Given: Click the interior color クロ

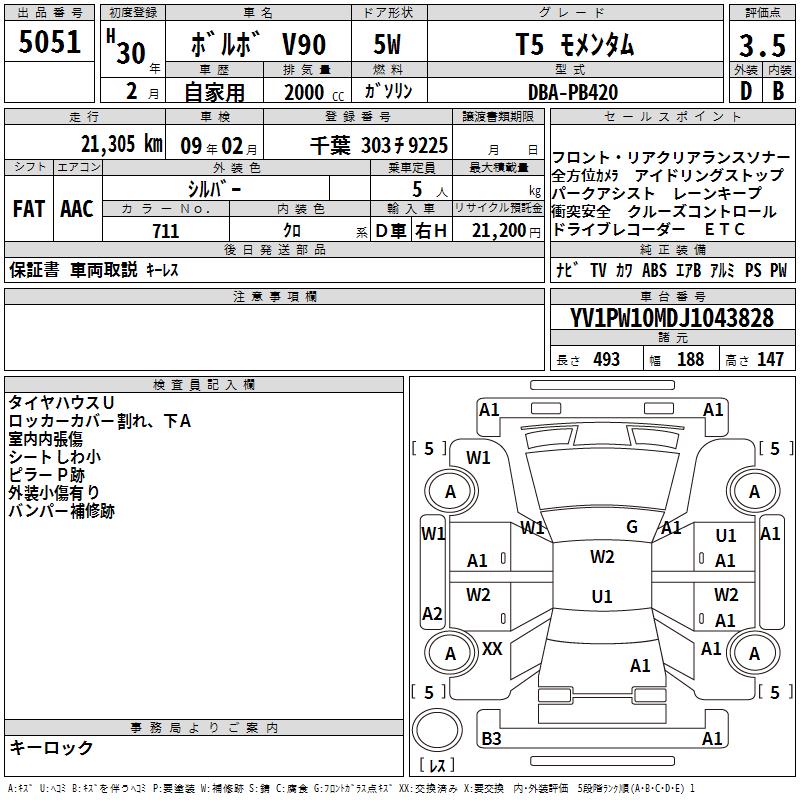Looking at the screenshot, I should pyautogui.click(x=292, y=231).
